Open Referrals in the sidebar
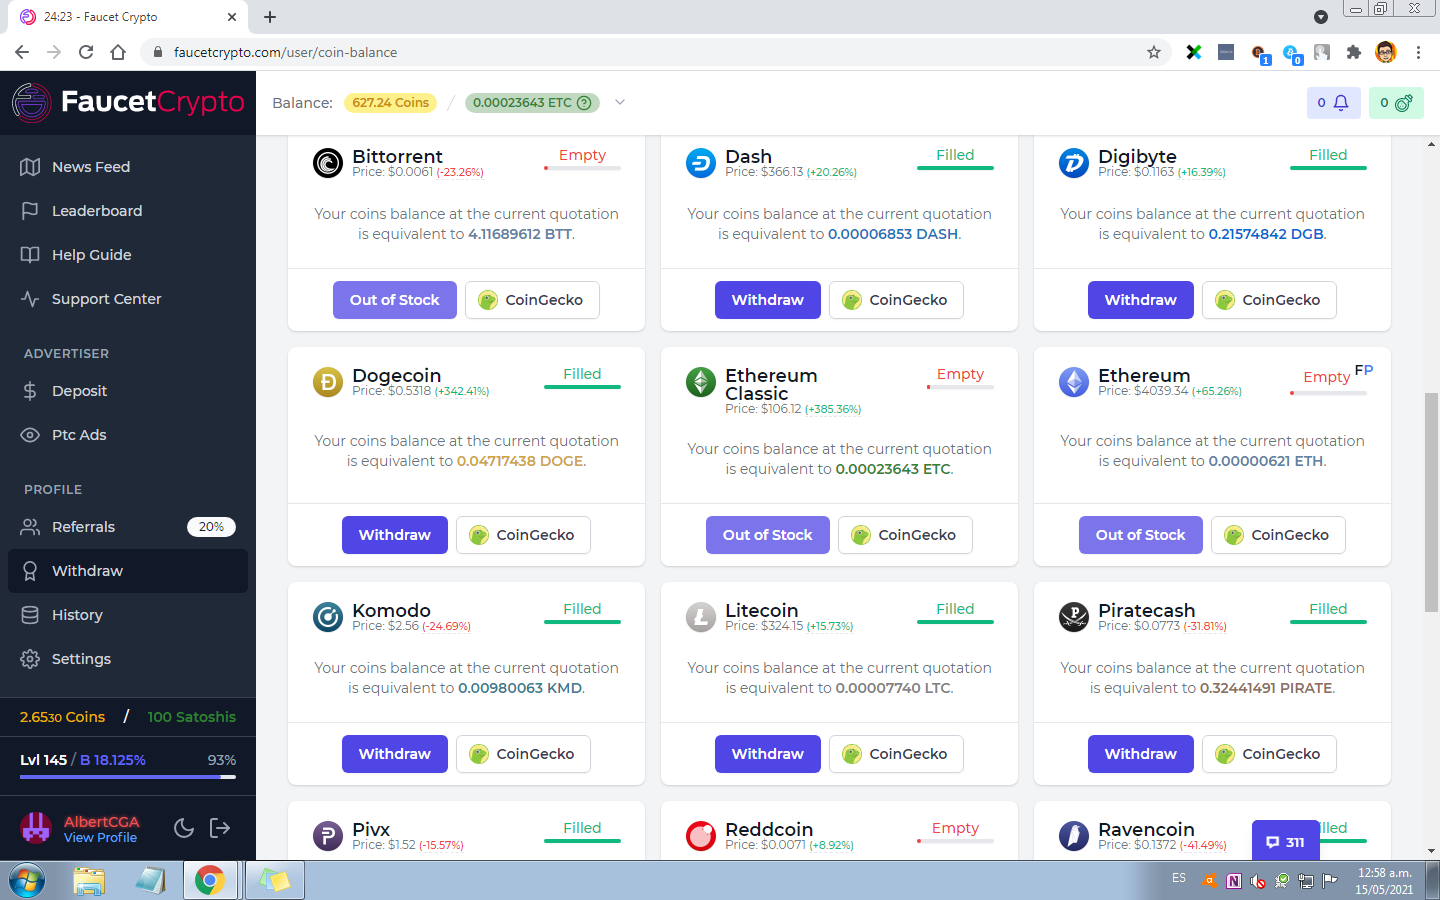 pos(128,527)
